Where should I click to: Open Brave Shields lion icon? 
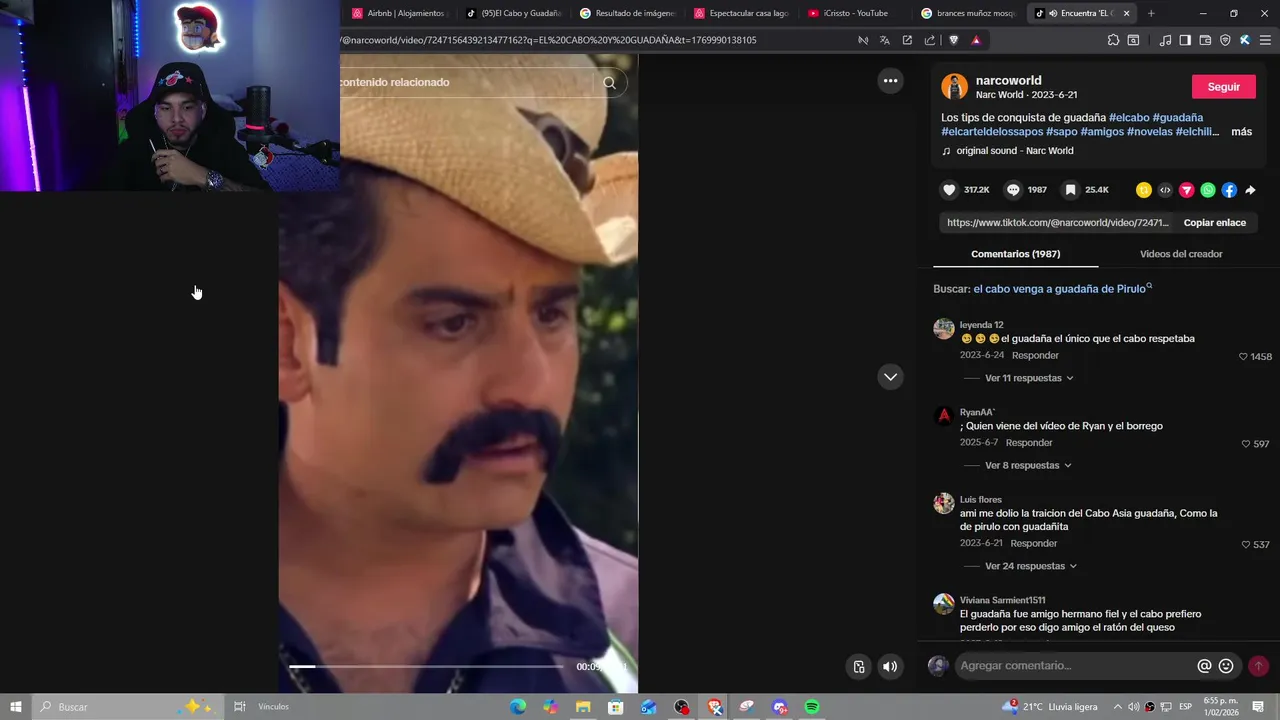pos(953,40)
